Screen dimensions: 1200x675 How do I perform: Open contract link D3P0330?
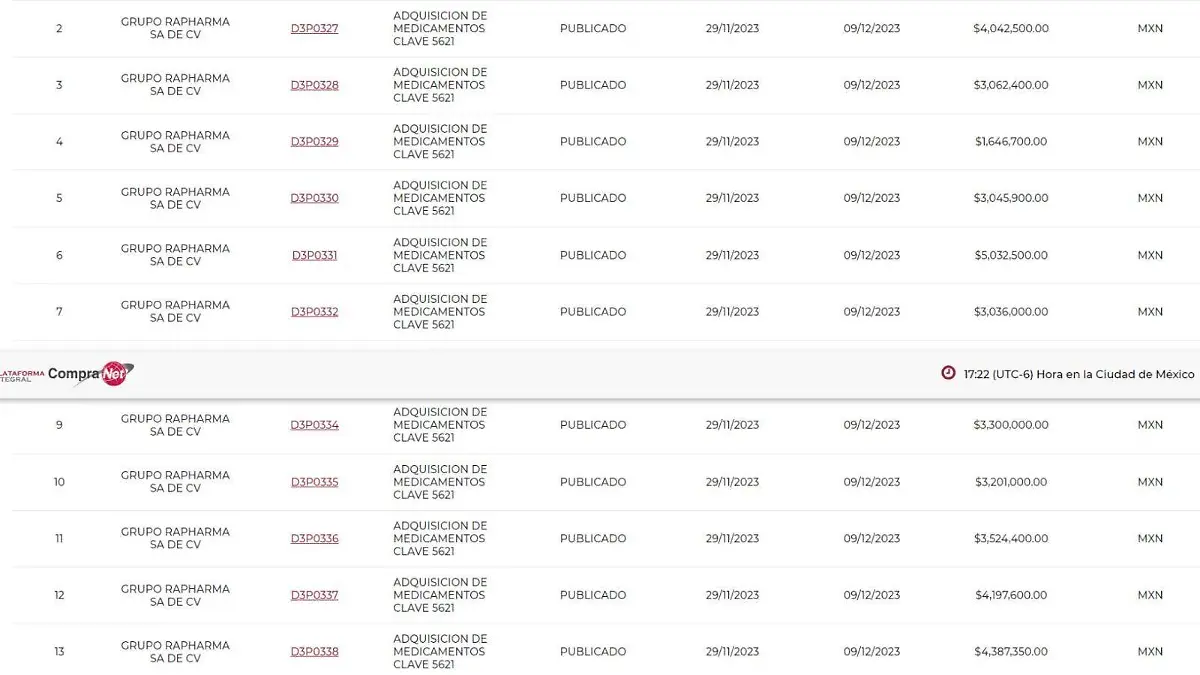314,198
